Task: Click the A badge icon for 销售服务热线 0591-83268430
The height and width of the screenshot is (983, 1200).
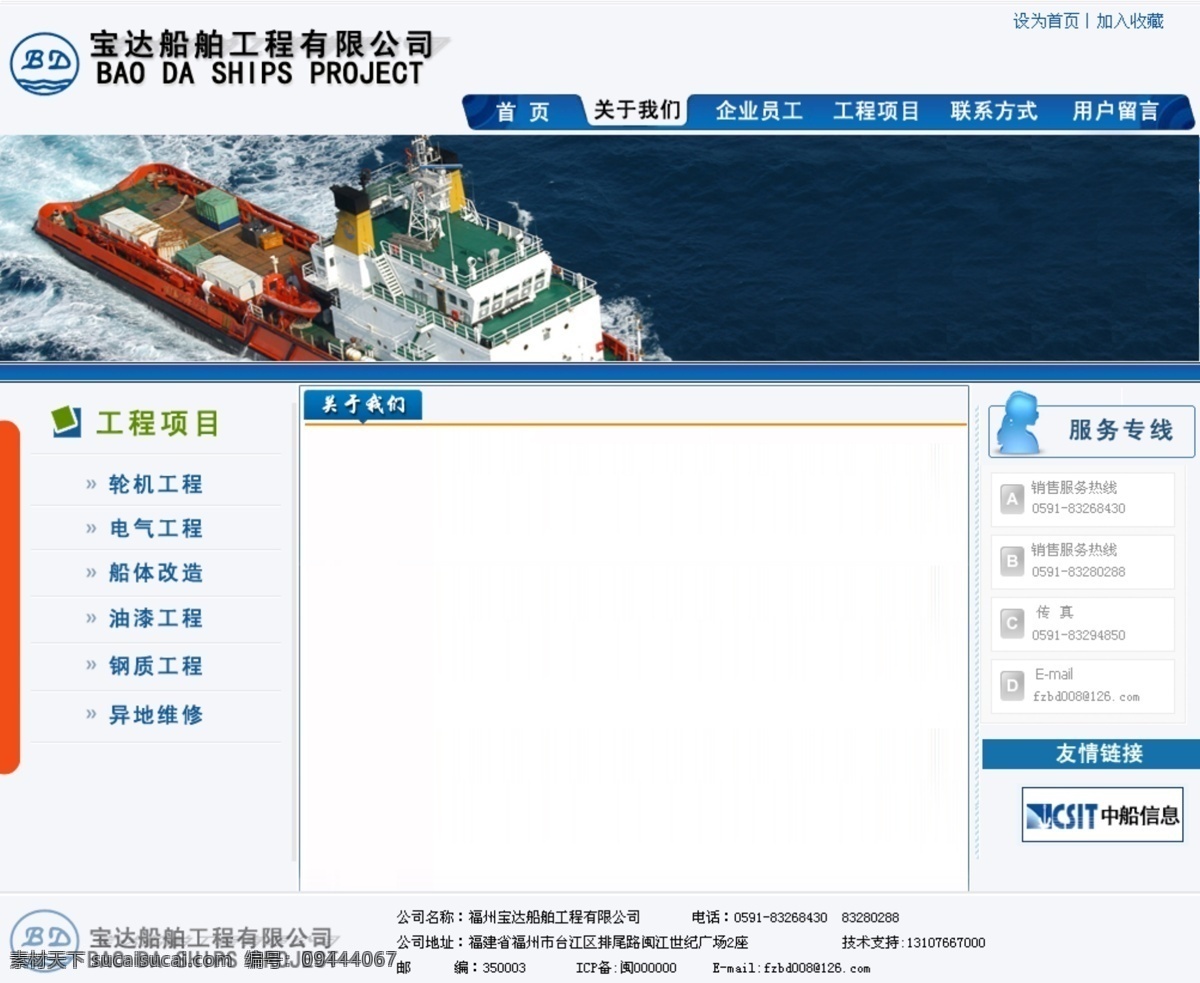Action: (1012, 499)
